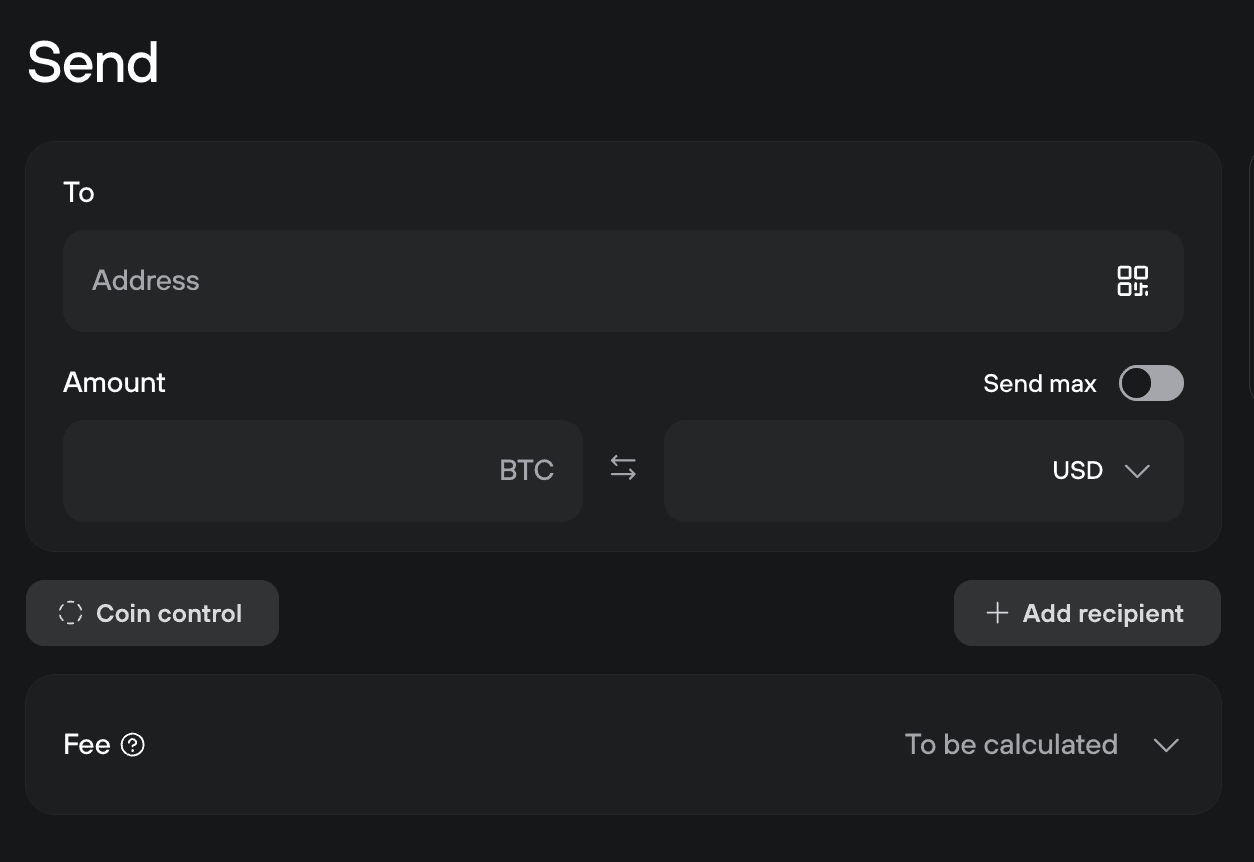The height and width of the screenshot is (862, 1254).
Task: Open the QR code scanner for the address
Action: tap(1132, 281)
